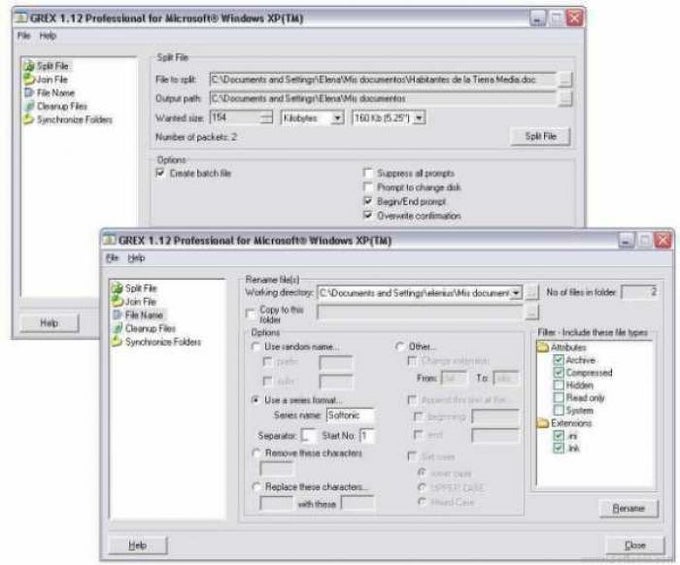Image resolution: width=680 pixels, height=565 pixels.
Task: Open Help menu in back window
Action: (x=48, y=36)
